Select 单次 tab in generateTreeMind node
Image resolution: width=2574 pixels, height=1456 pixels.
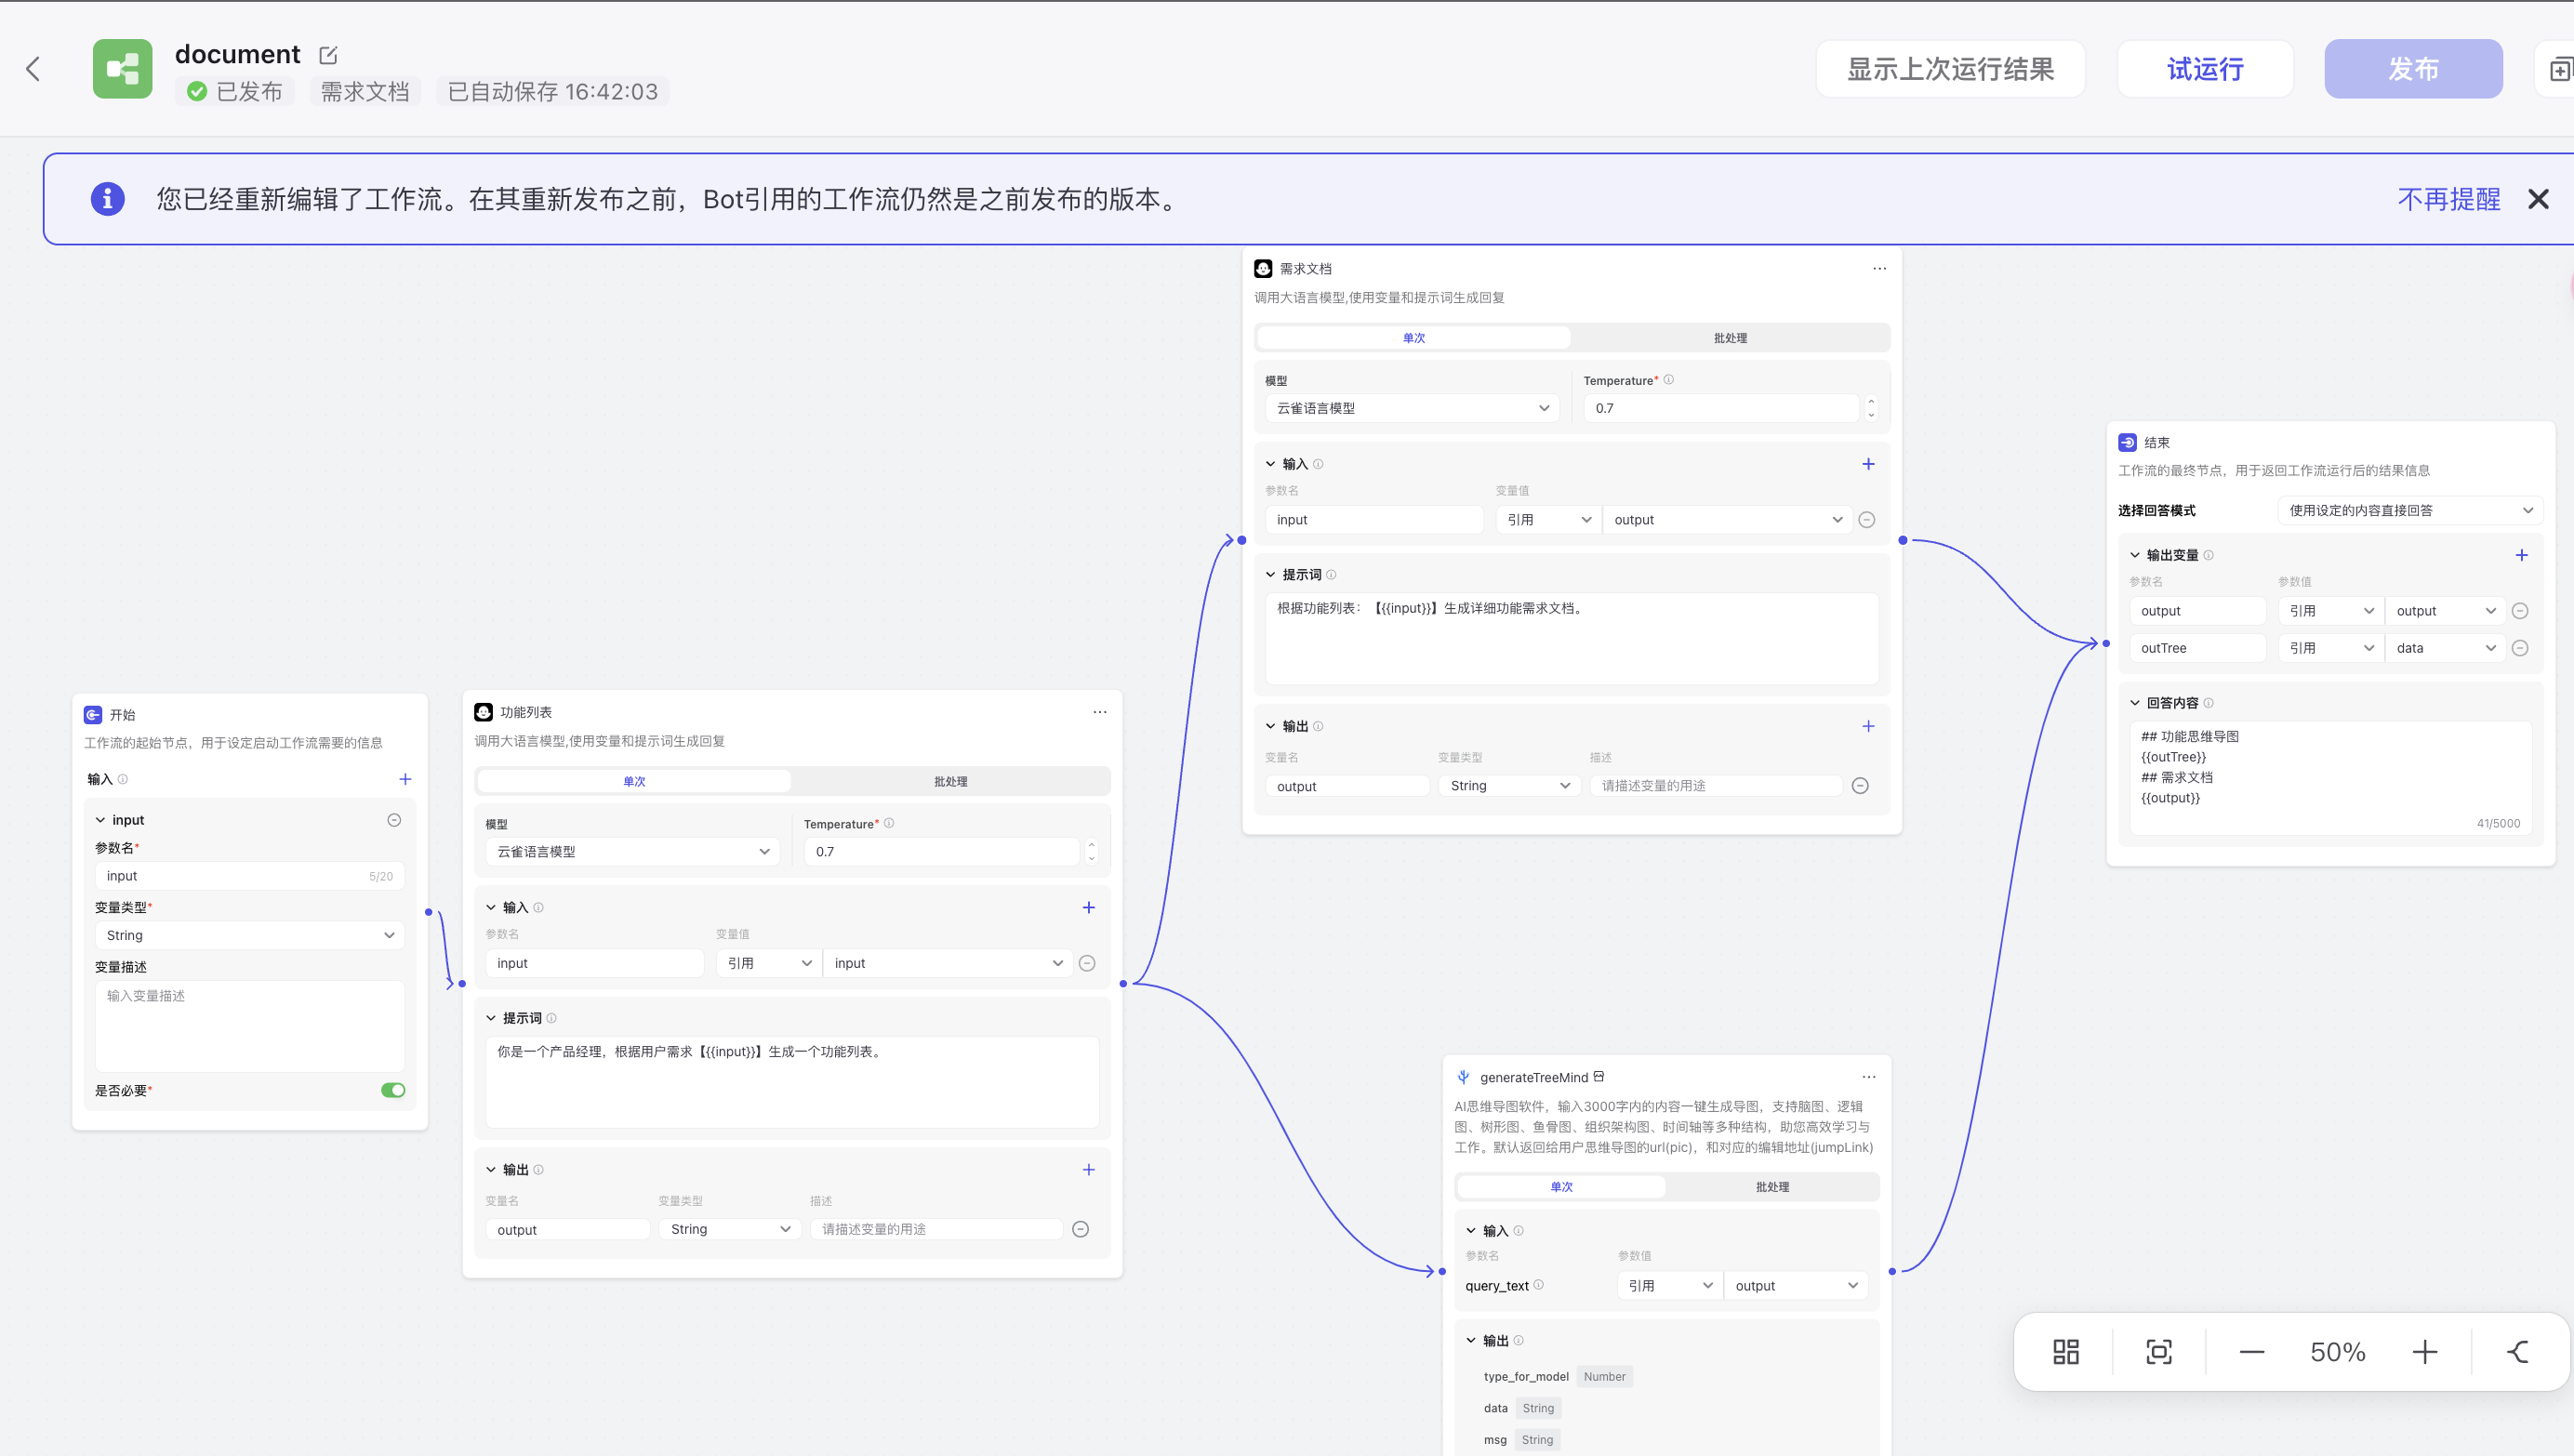1561,1186
